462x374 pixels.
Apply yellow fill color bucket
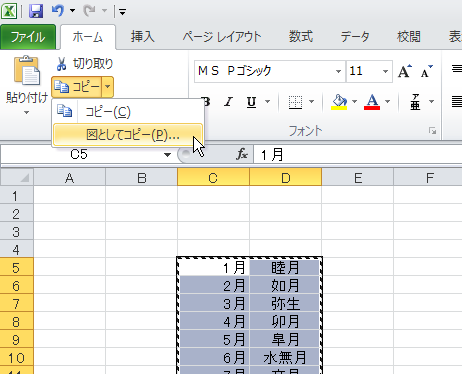coord(339,102)
